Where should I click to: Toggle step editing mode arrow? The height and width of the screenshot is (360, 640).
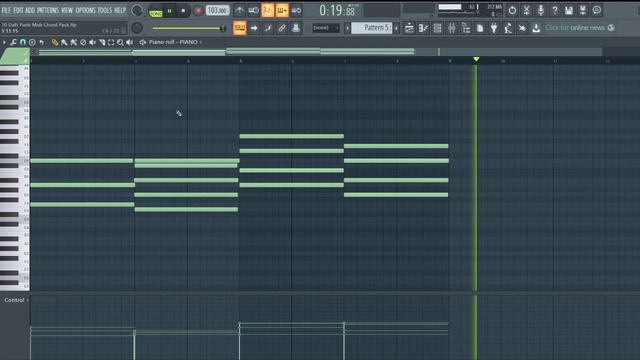click(x=254, y=28)
